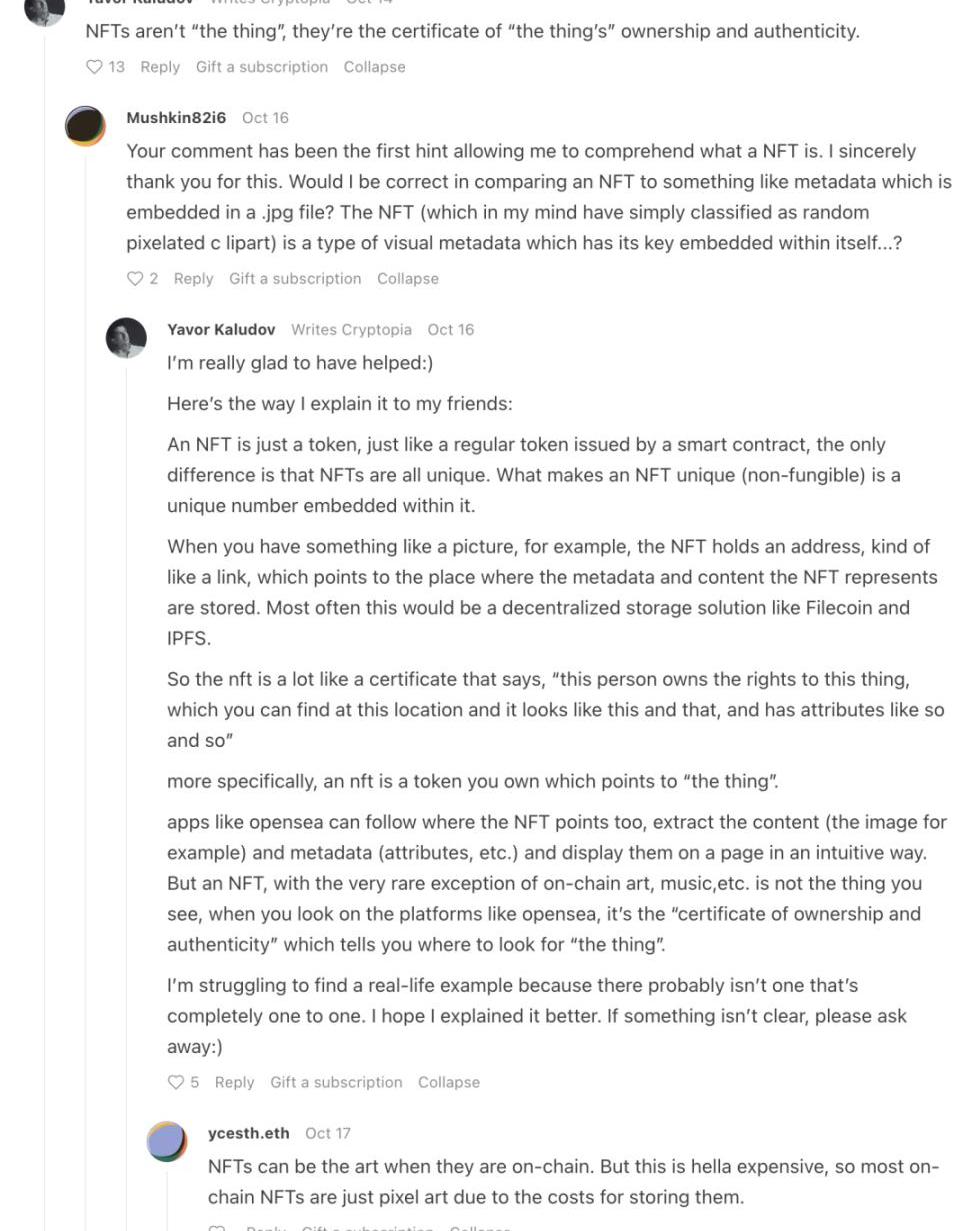Gift a subscription under Yavor's long reply
The height and width of the screenshot is (1231, 972).
(x=336, y=1082)
